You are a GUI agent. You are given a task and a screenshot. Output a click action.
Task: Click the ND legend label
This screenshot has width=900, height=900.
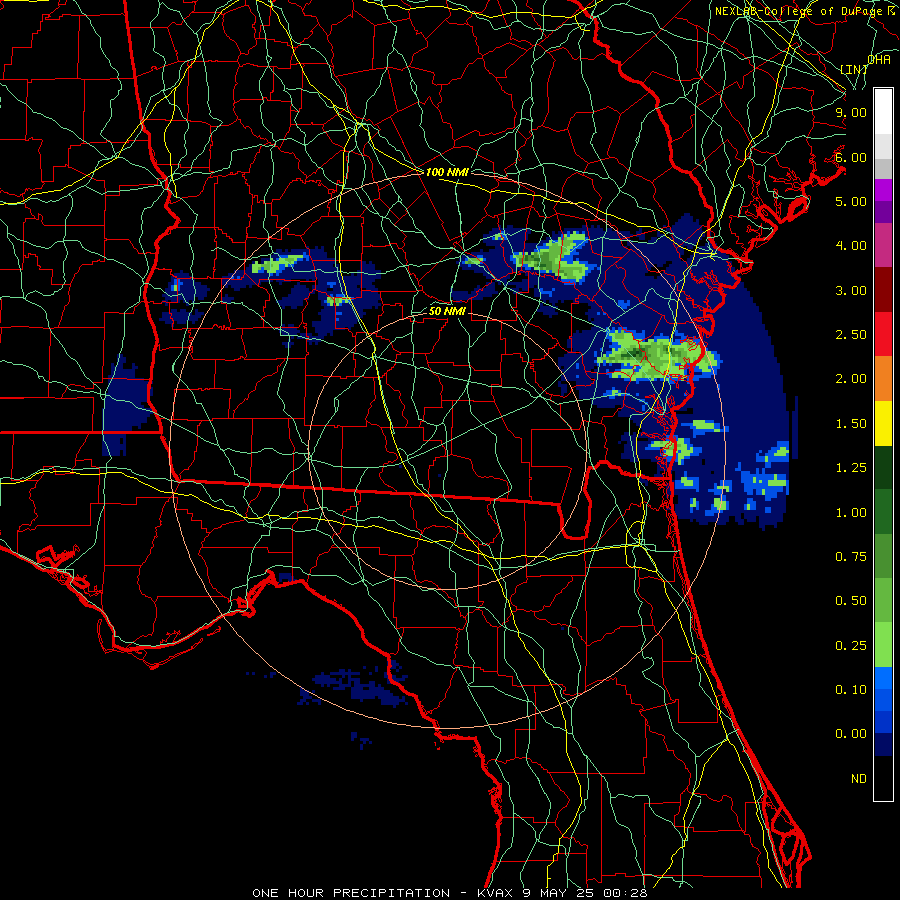point(859,779)
